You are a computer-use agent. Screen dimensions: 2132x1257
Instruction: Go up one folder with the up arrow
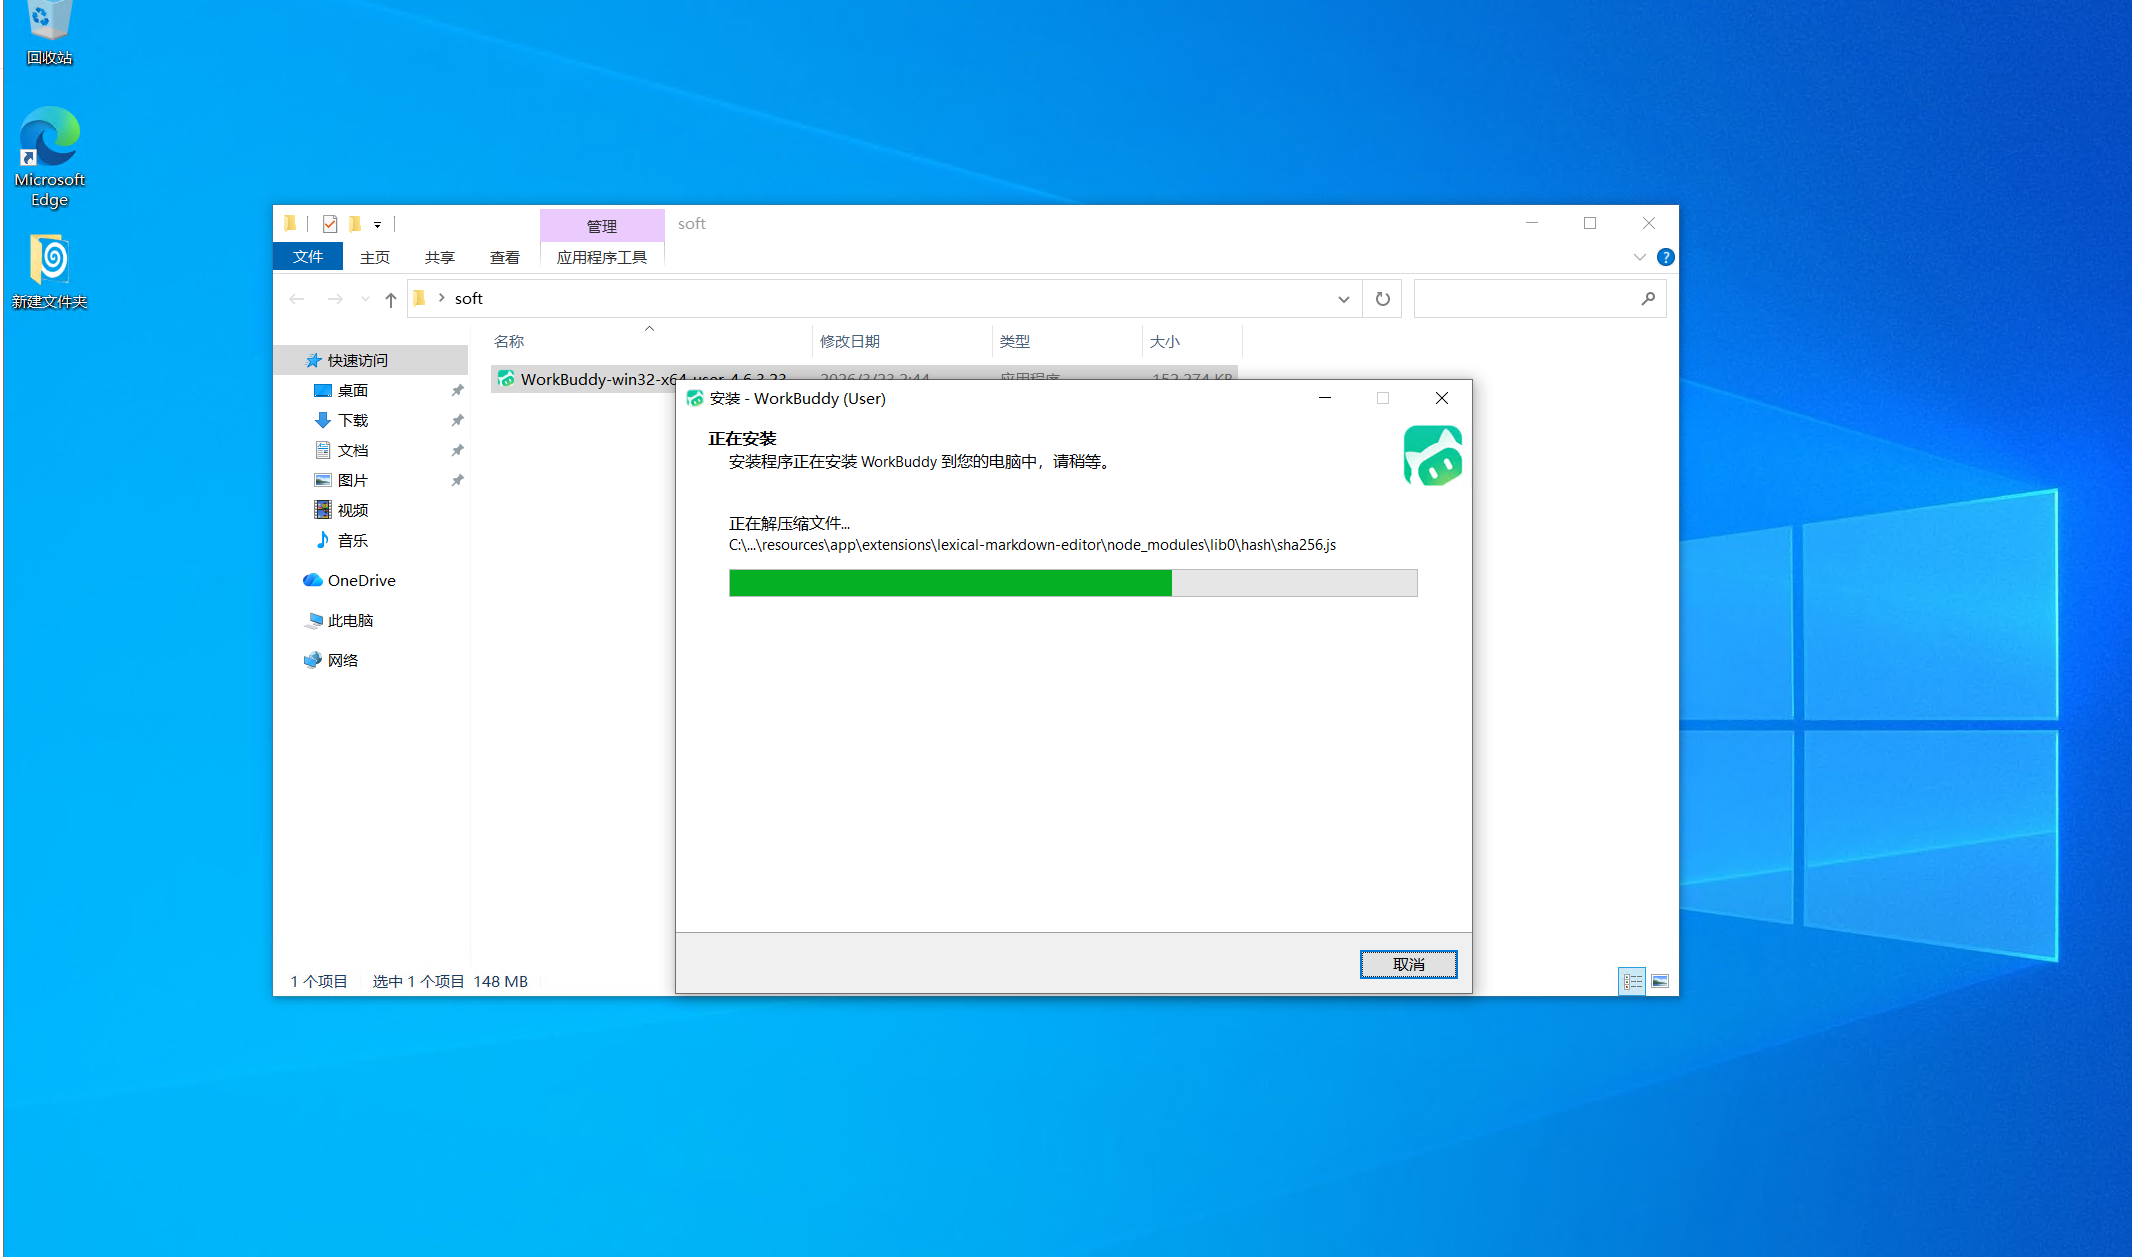[391, 299]
